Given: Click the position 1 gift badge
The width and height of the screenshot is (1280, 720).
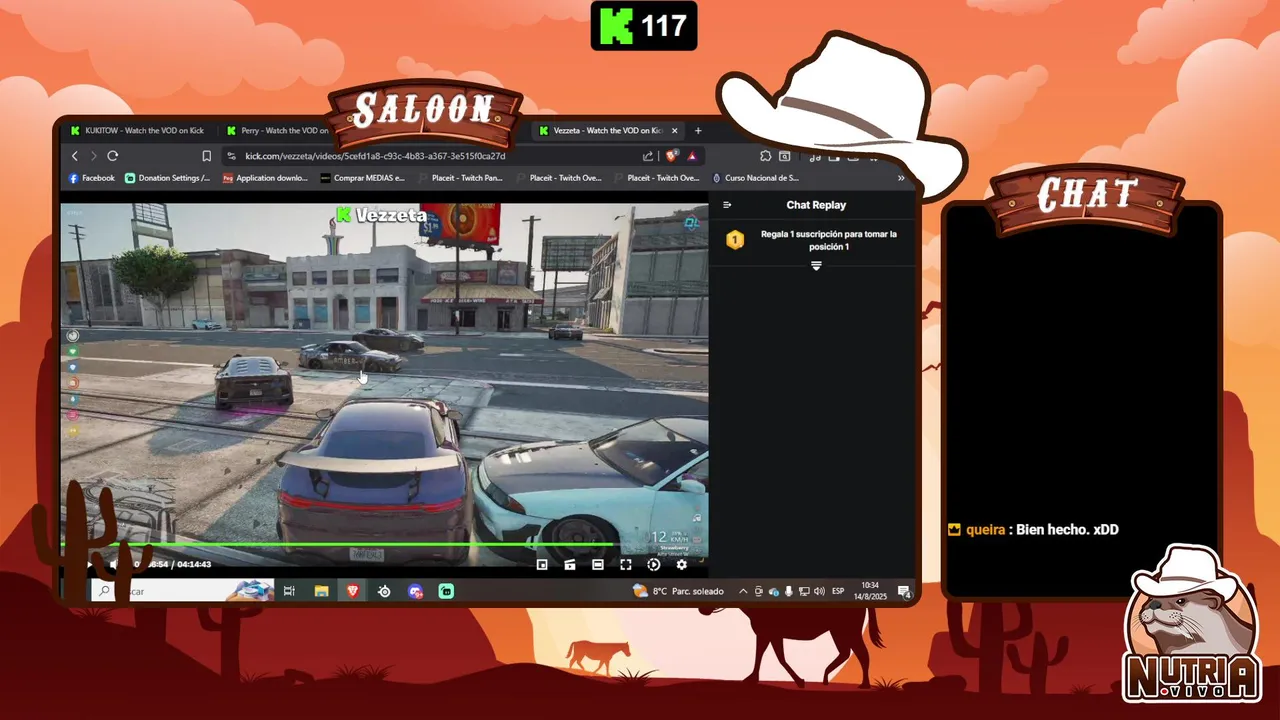Looking at the screenshot, I should [735, 240].
